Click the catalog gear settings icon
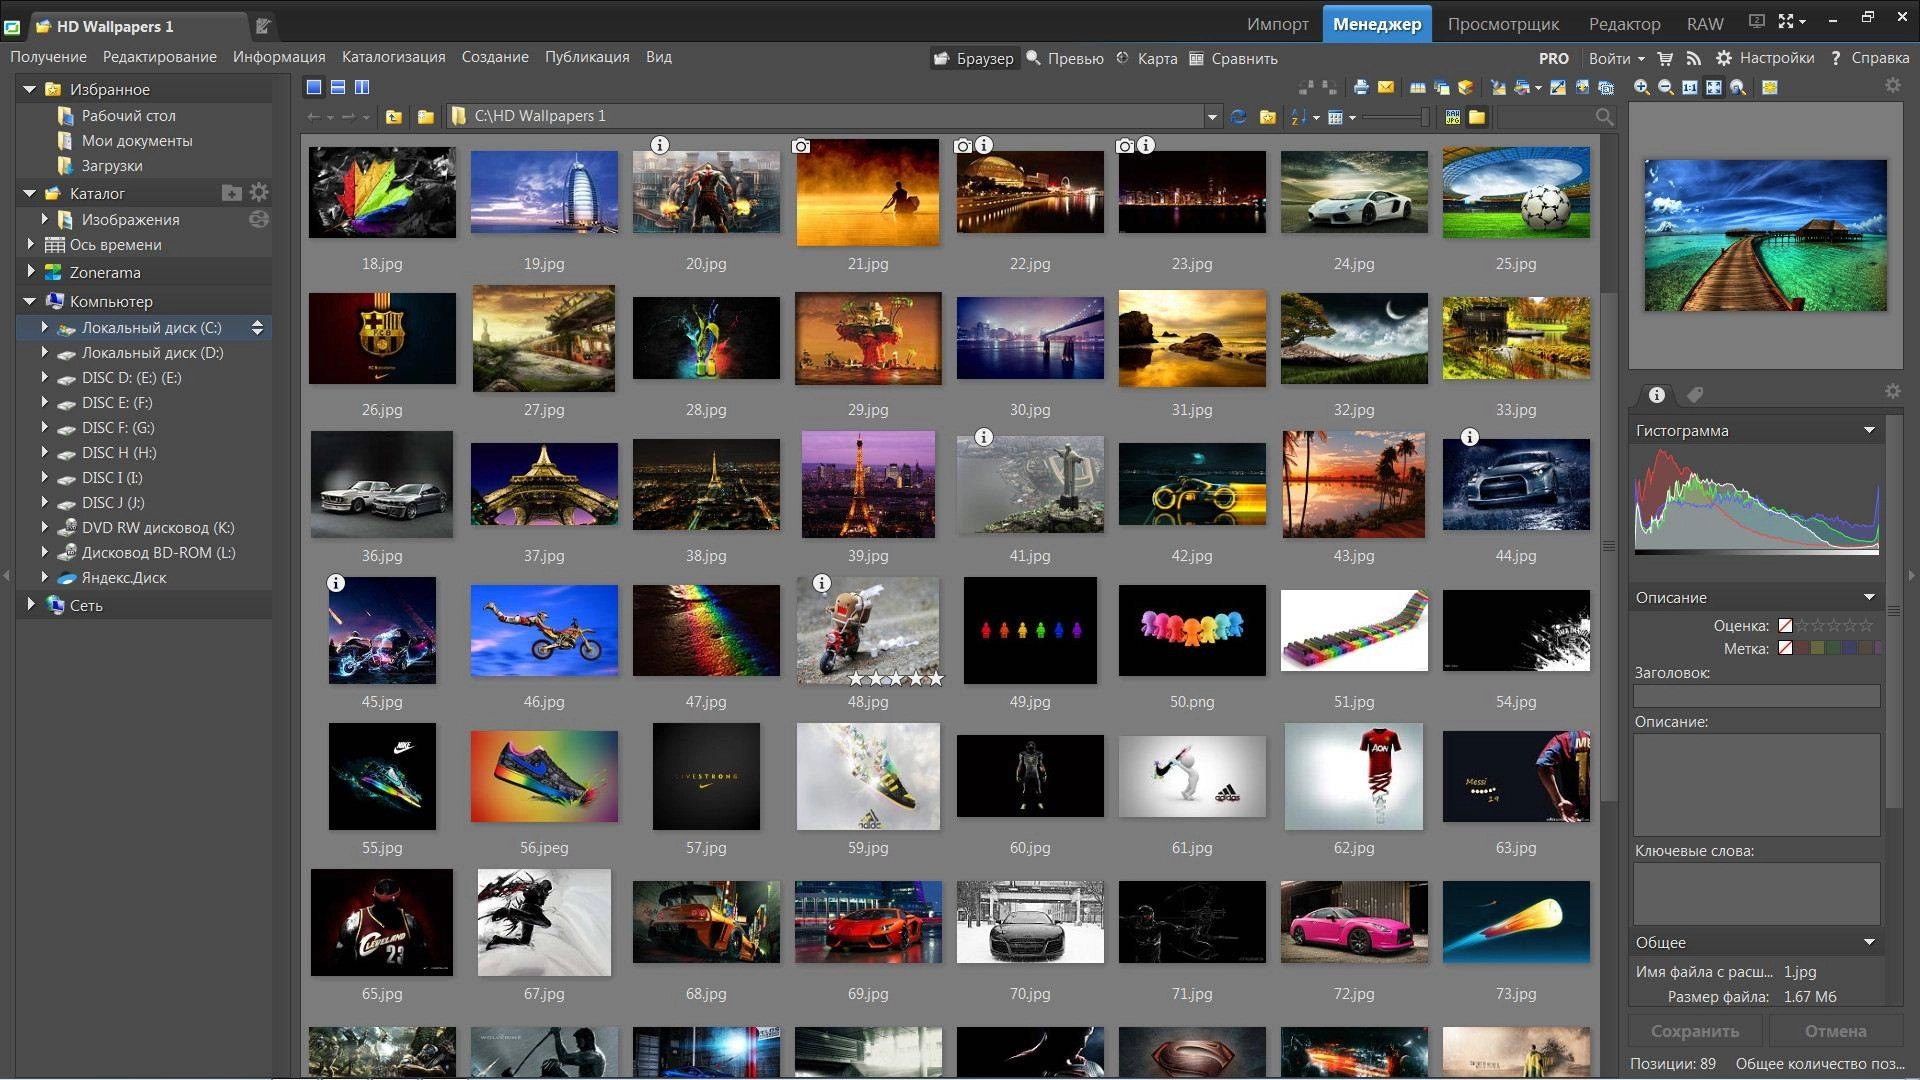This screenshot has height=1080, width=1920. tap(259, 192)
